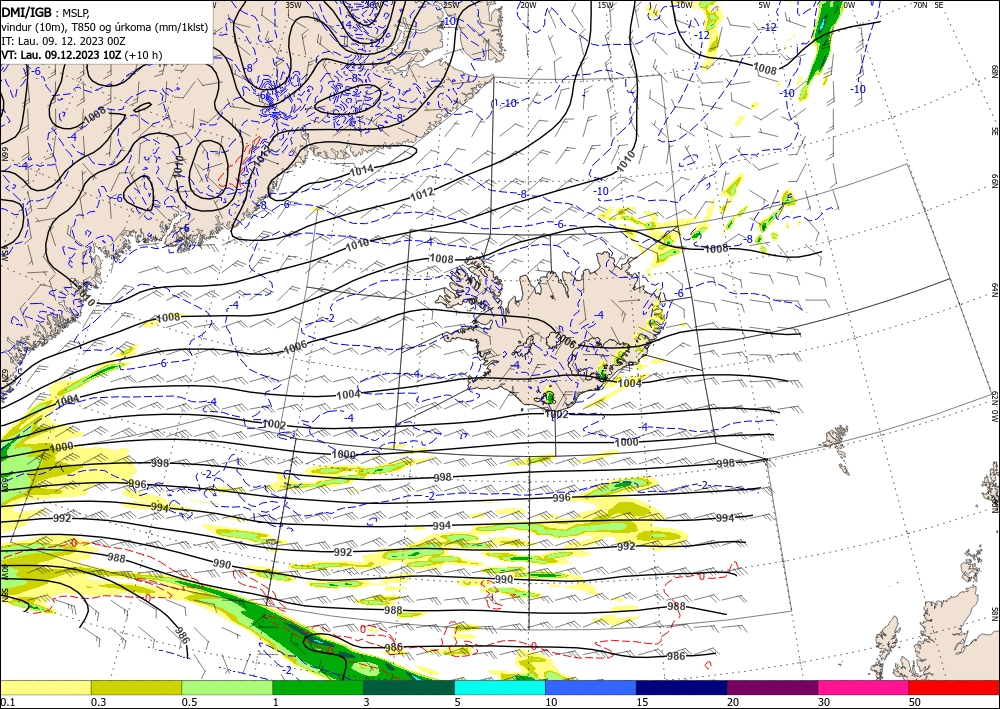
Task: Click the '15W' longitude label
Action: tap(606, 5)
